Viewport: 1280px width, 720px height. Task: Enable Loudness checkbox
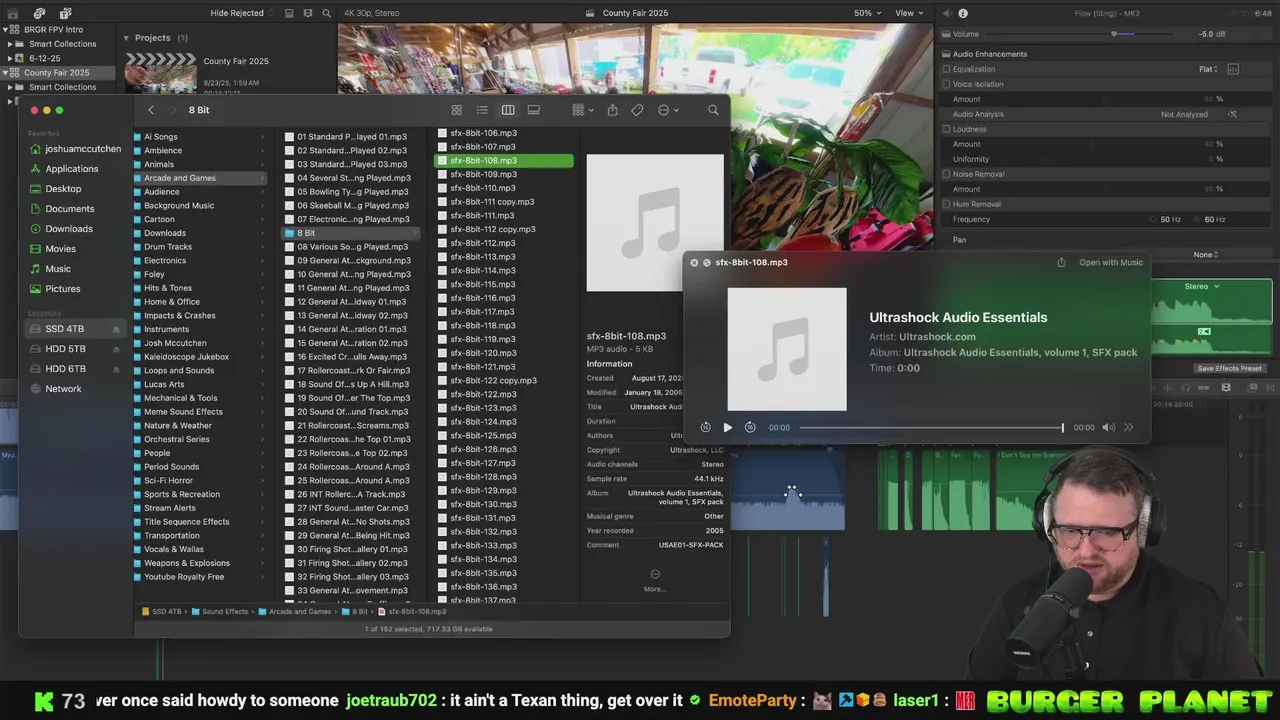(946, 129)
